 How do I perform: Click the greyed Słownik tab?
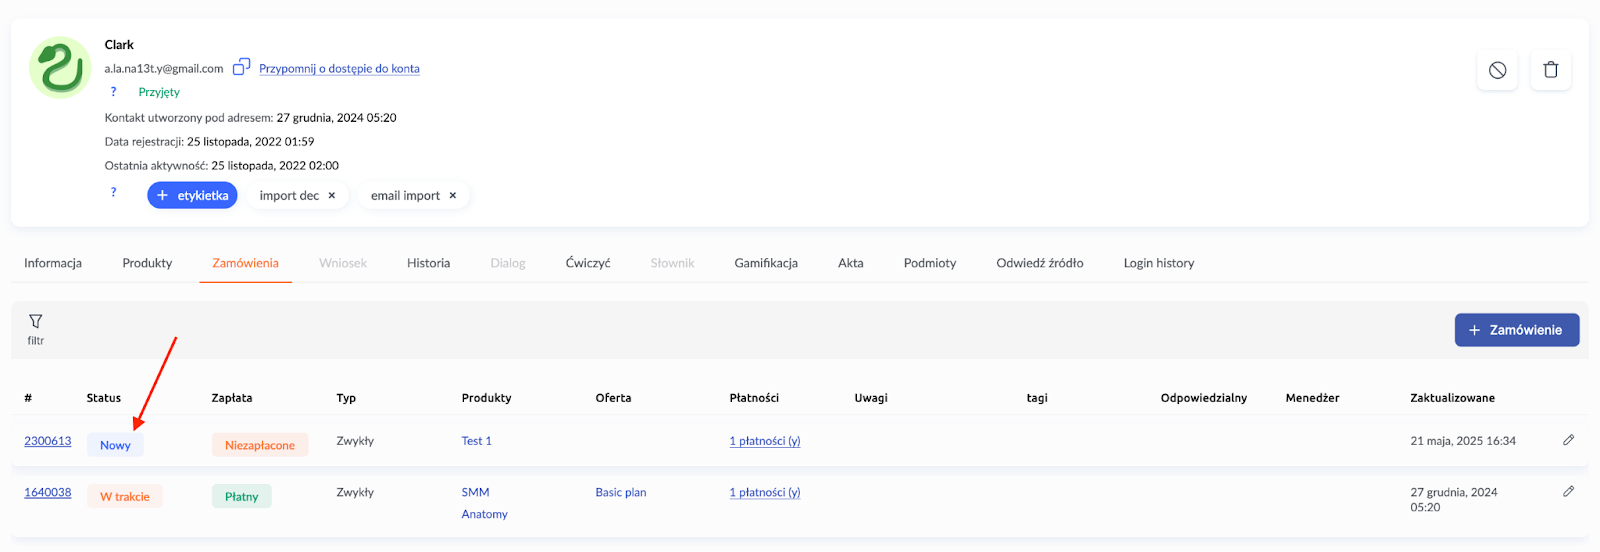672,263
